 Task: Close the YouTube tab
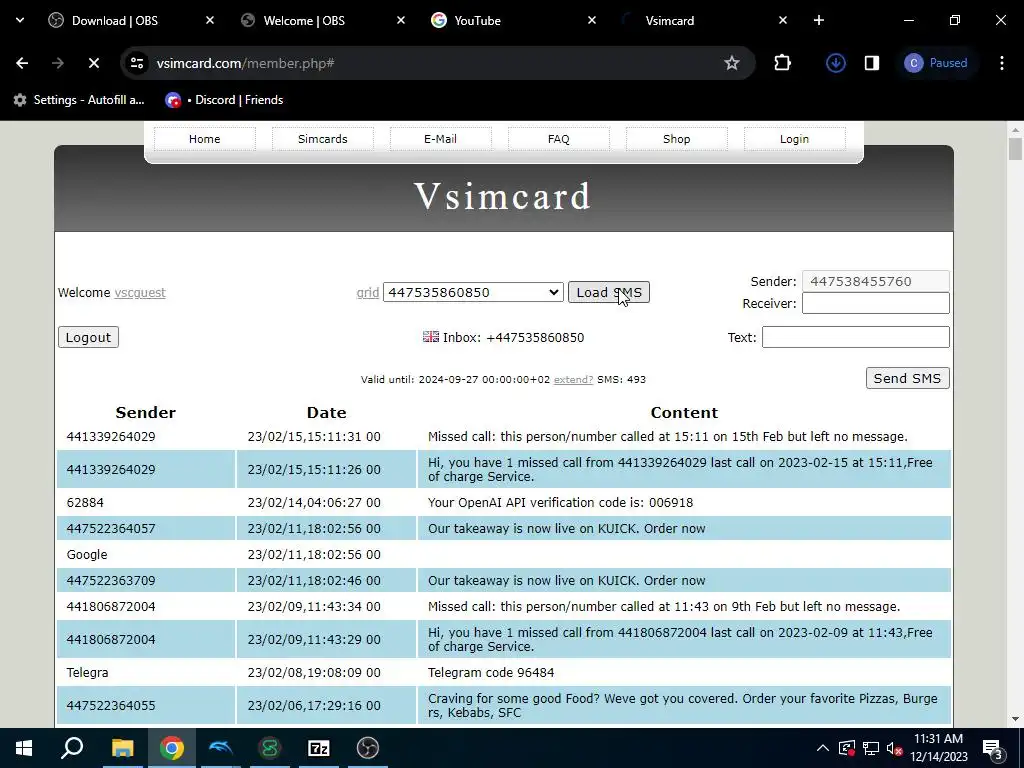pyautogui.click(x=592, y=20)
